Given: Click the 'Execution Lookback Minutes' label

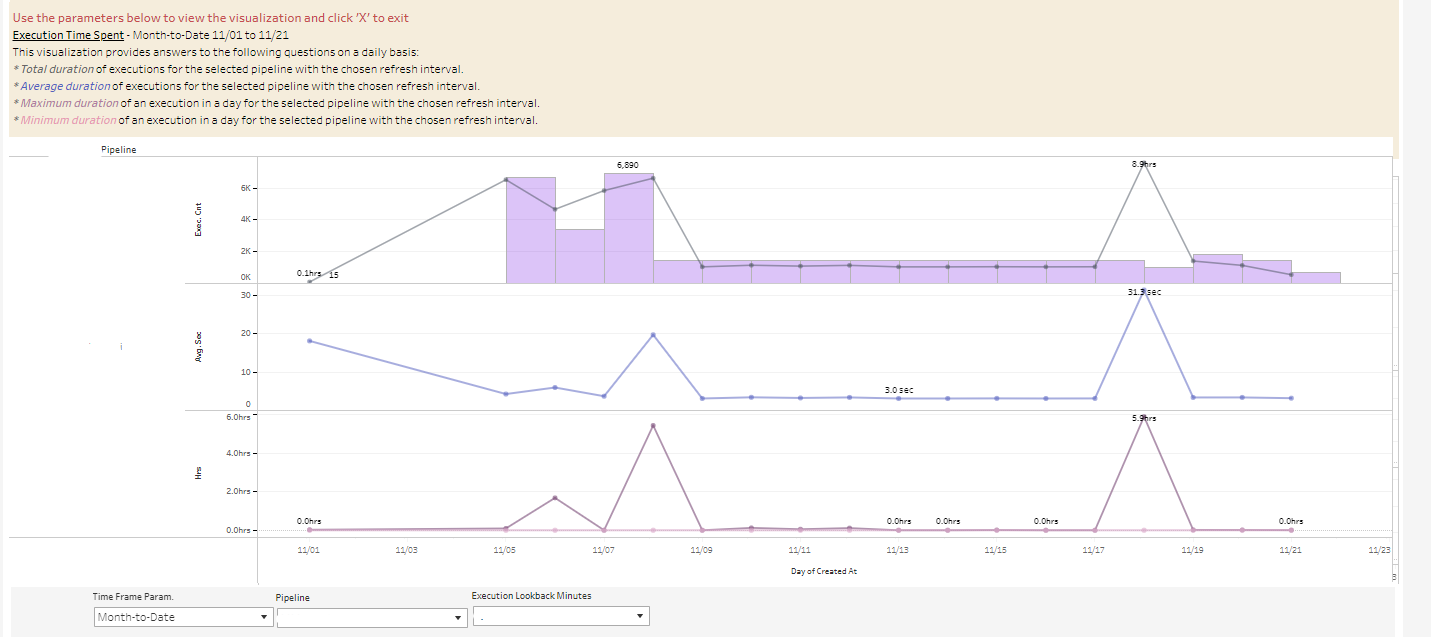Looking at the screenshot, I should (x=531, y=596).
